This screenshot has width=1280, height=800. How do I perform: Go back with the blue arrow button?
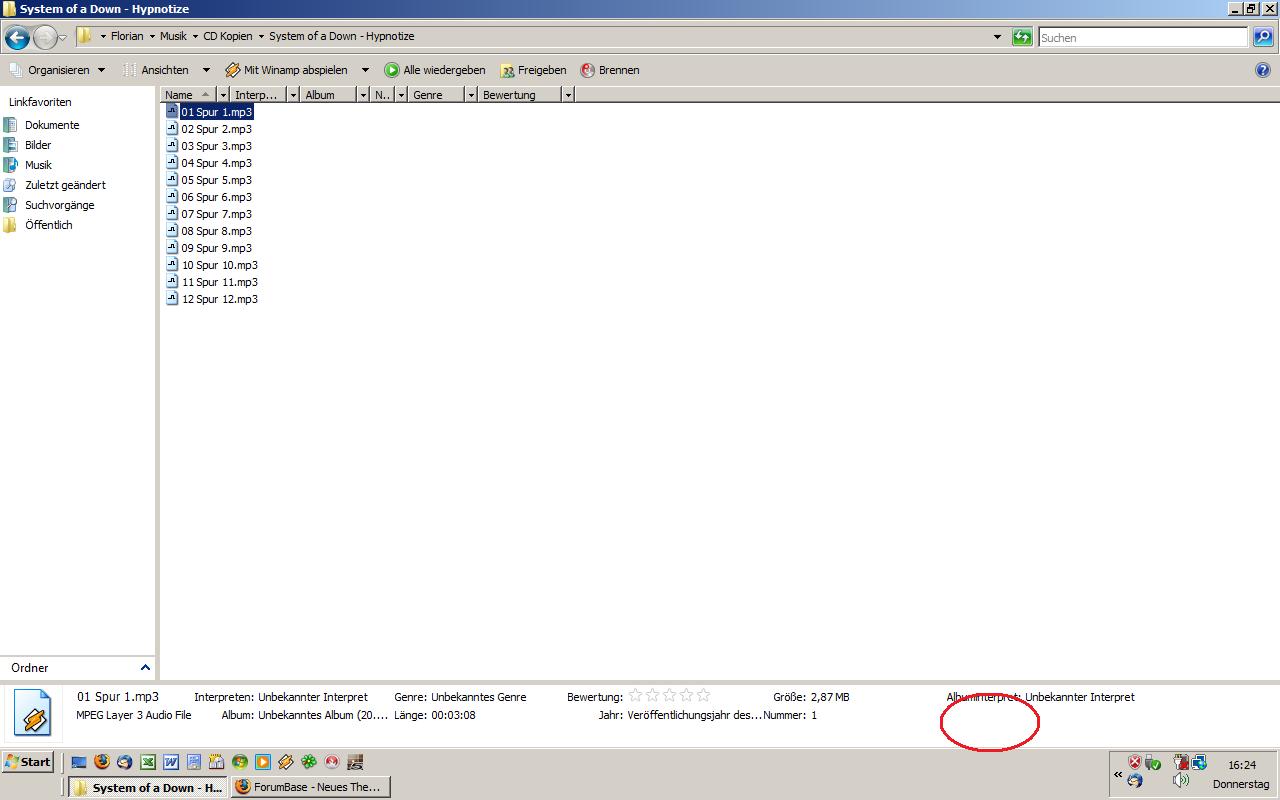coord(17,38)
